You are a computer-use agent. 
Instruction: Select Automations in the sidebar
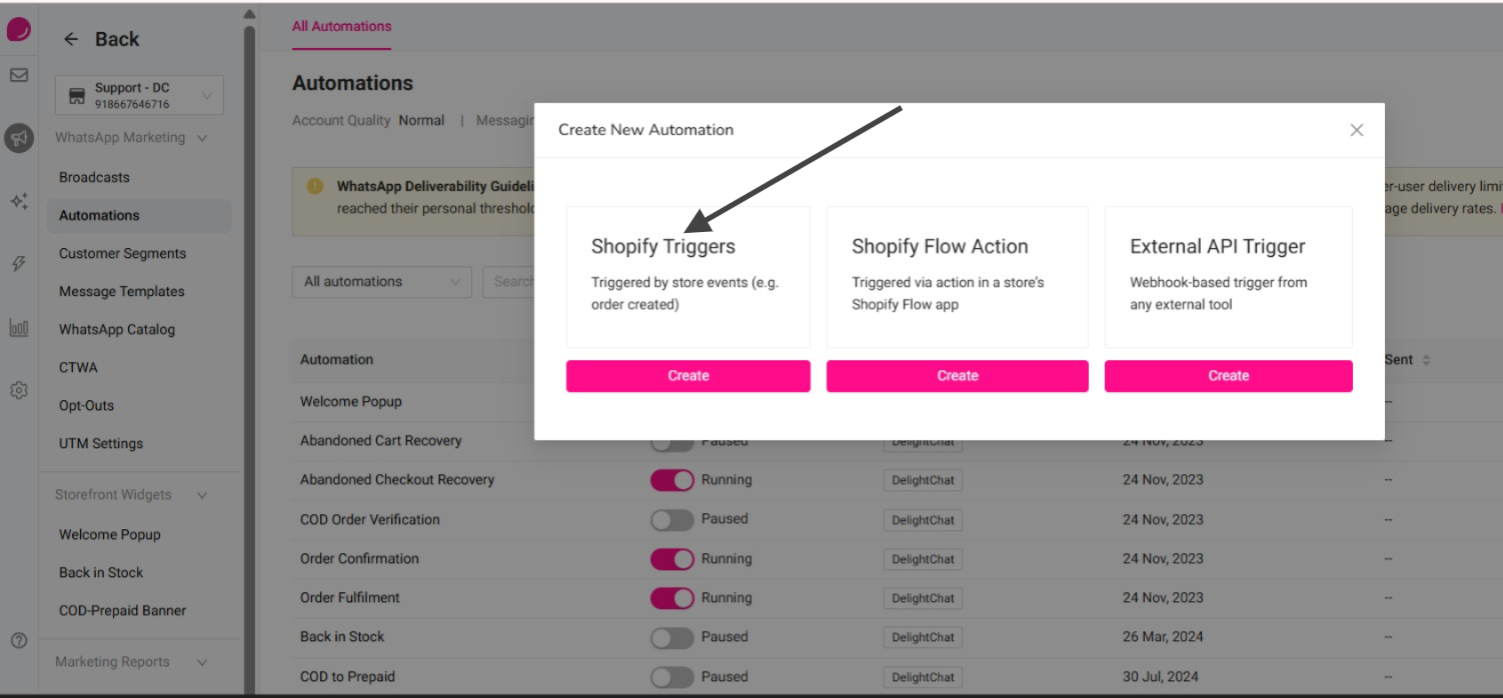[x=139, y=215]
